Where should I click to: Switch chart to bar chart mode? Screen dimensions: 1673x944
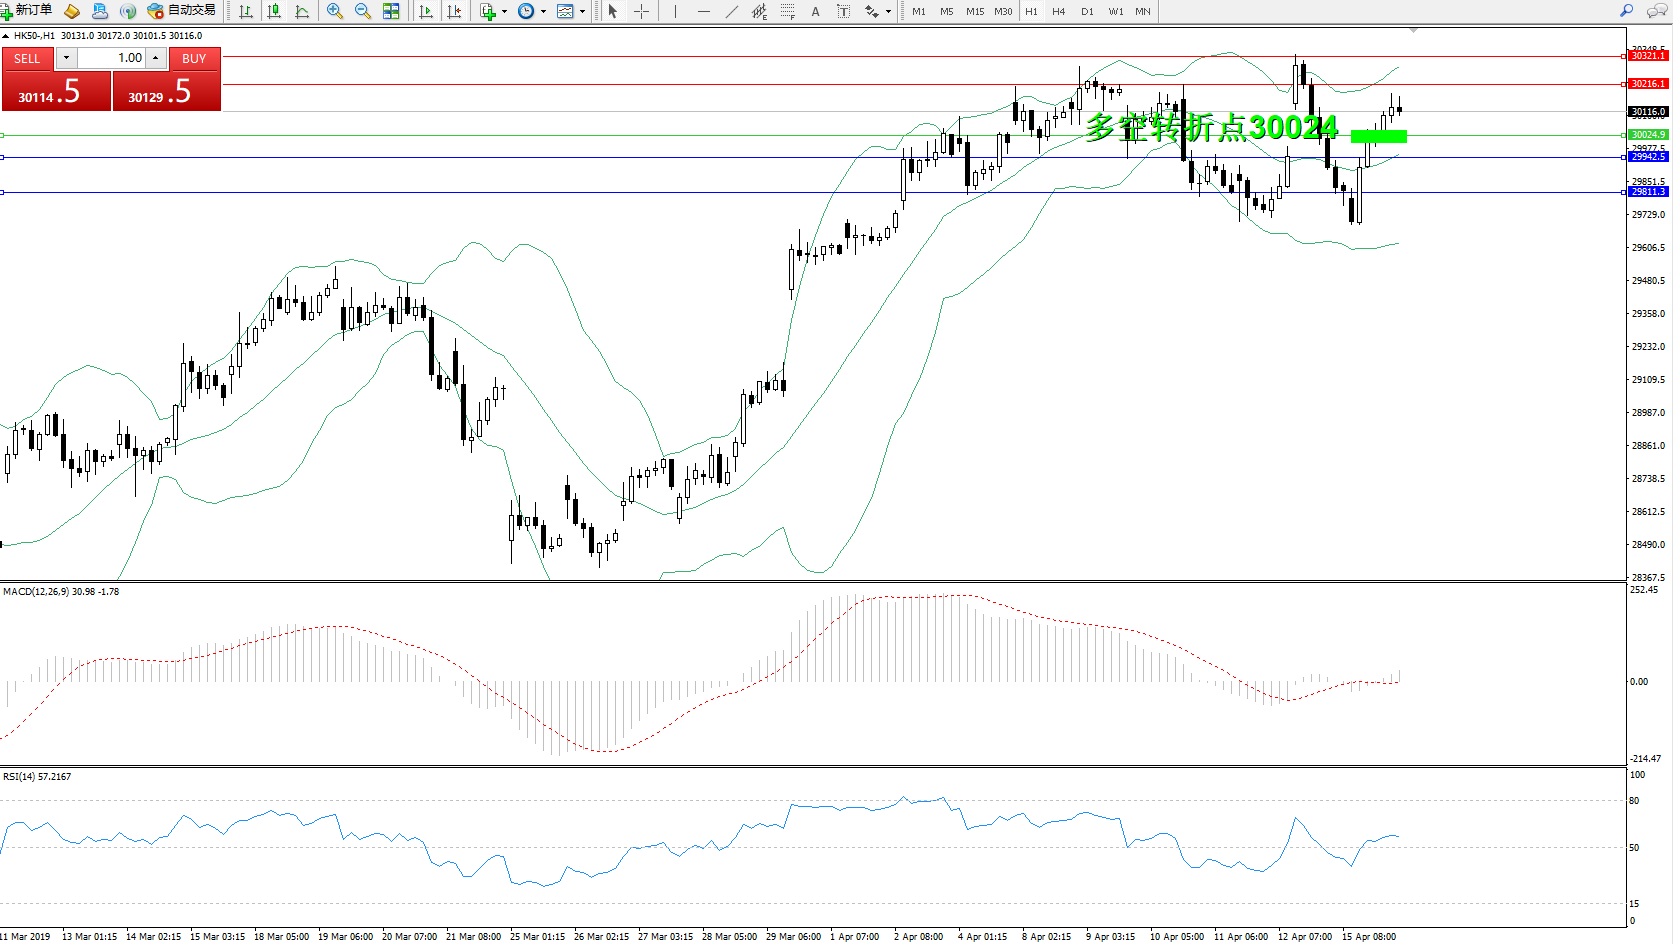[x=246, y=11]
